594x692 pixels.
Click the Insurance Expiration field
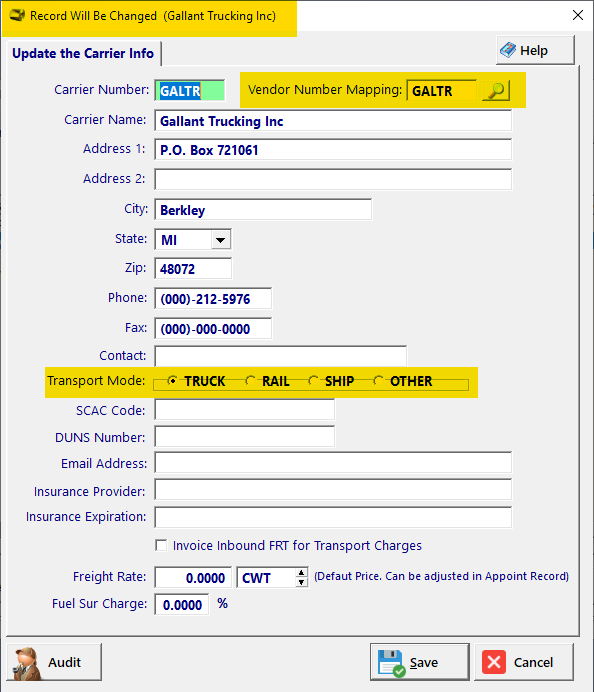pyautogui.click(x=333, y=517)
